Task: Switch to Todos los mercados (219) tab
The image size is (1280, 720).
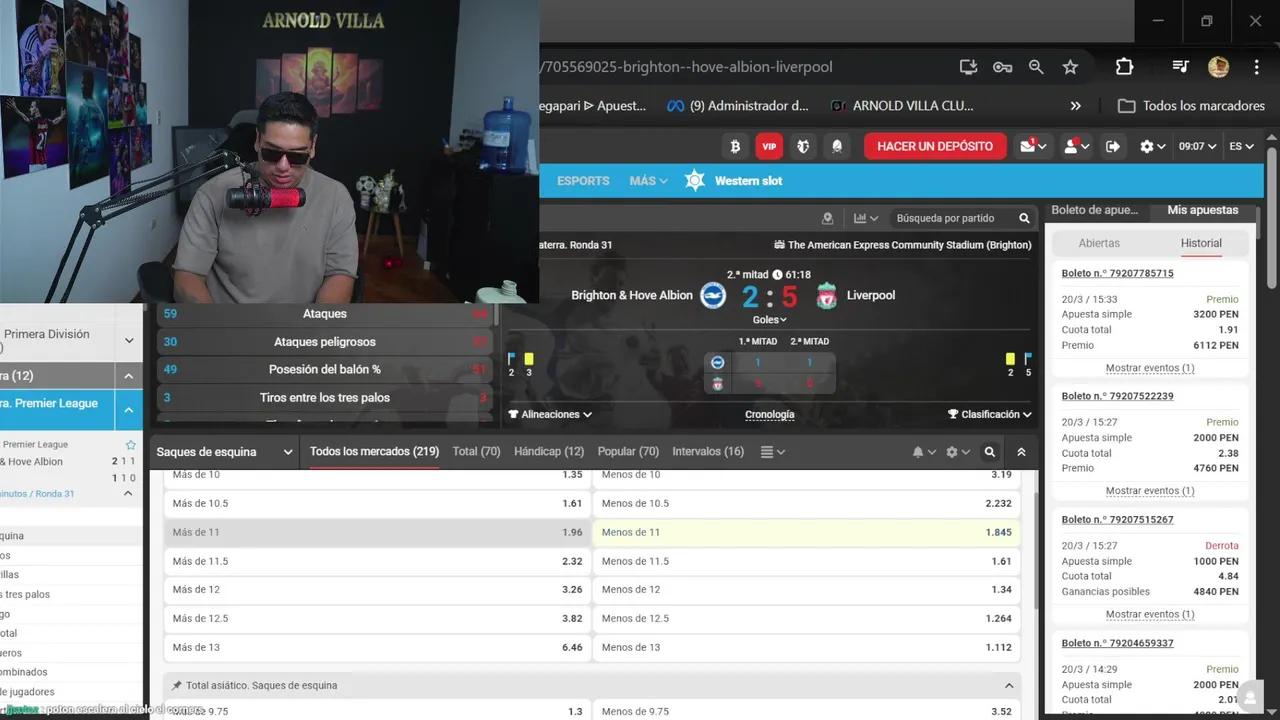Action: pos(374,452)
